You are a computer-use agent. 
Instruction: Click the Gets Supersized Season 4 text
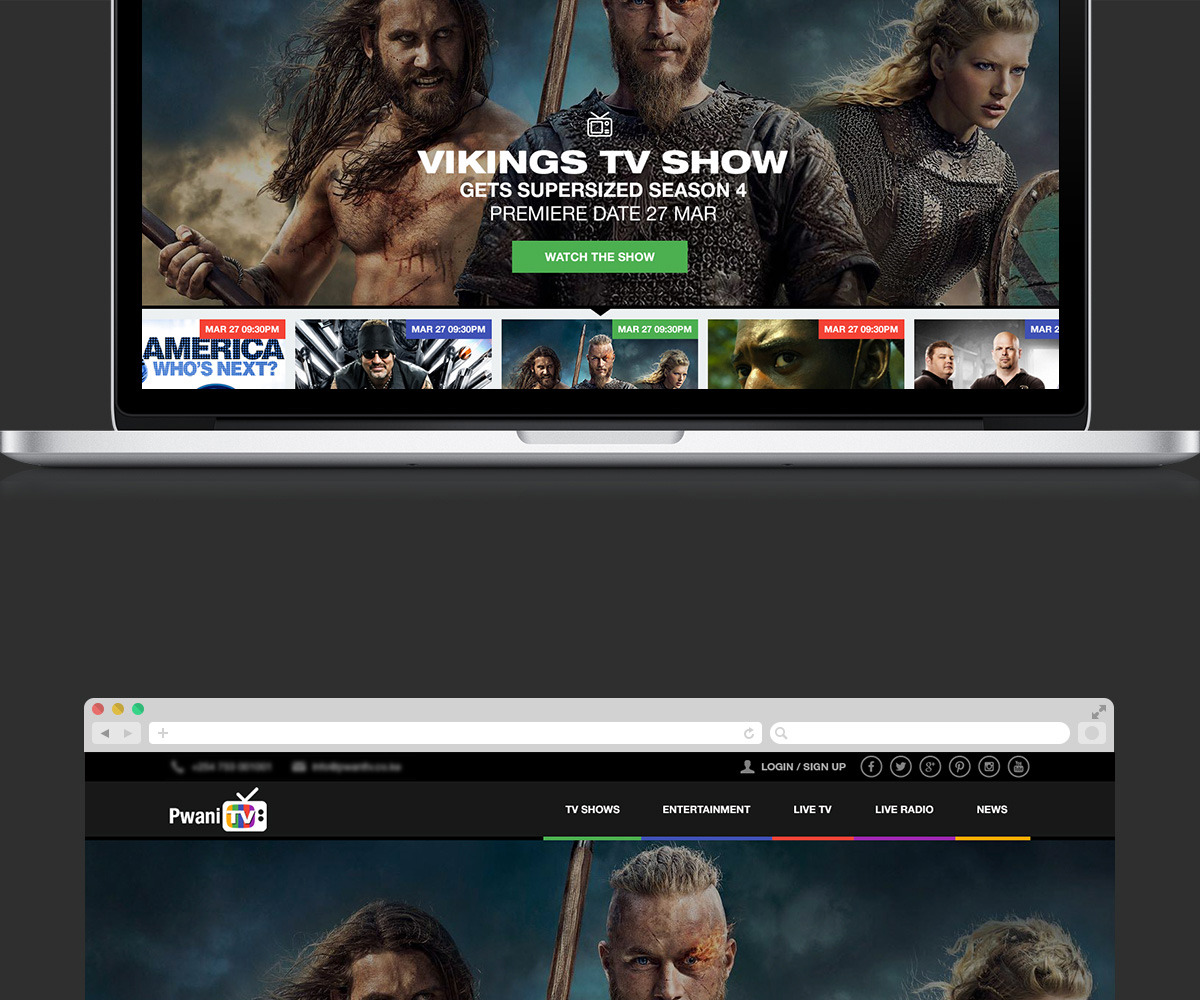pyautogui.click(x=603, y=190)
